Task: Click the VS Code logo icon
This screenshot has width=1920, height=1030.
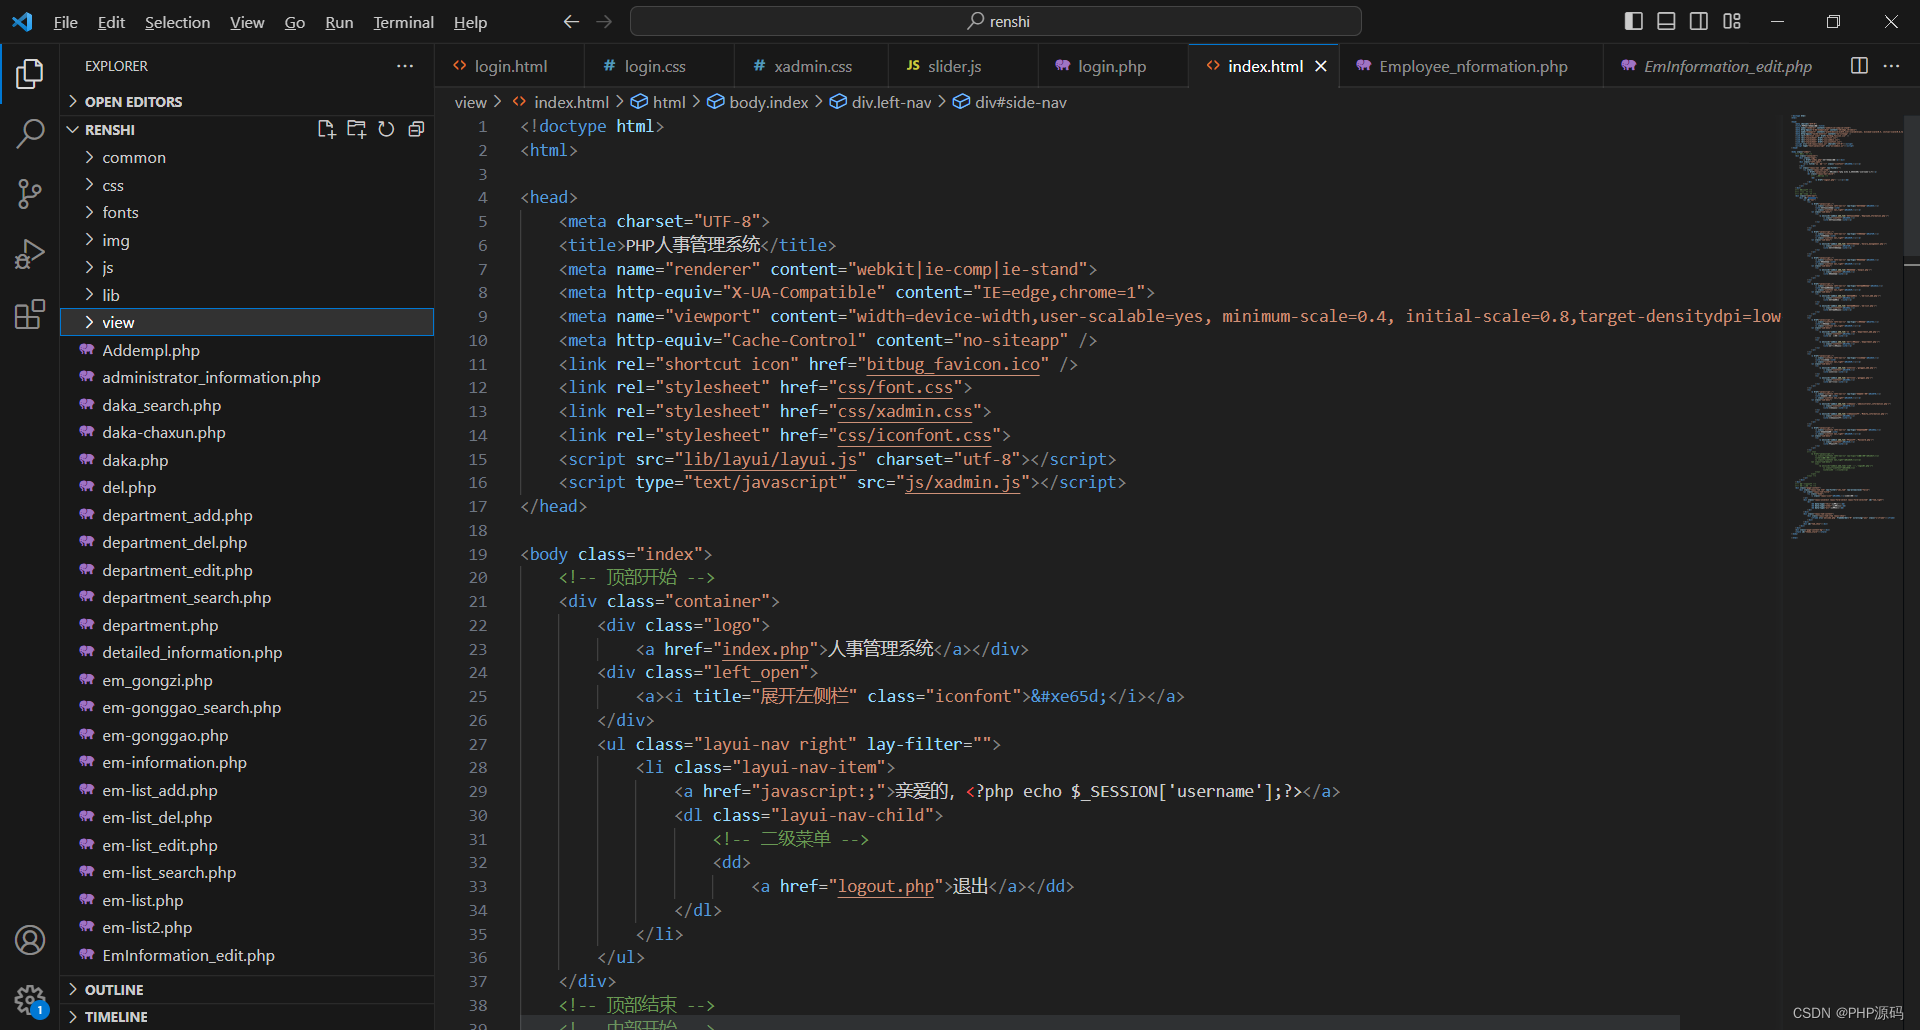Action: [22, 21]
